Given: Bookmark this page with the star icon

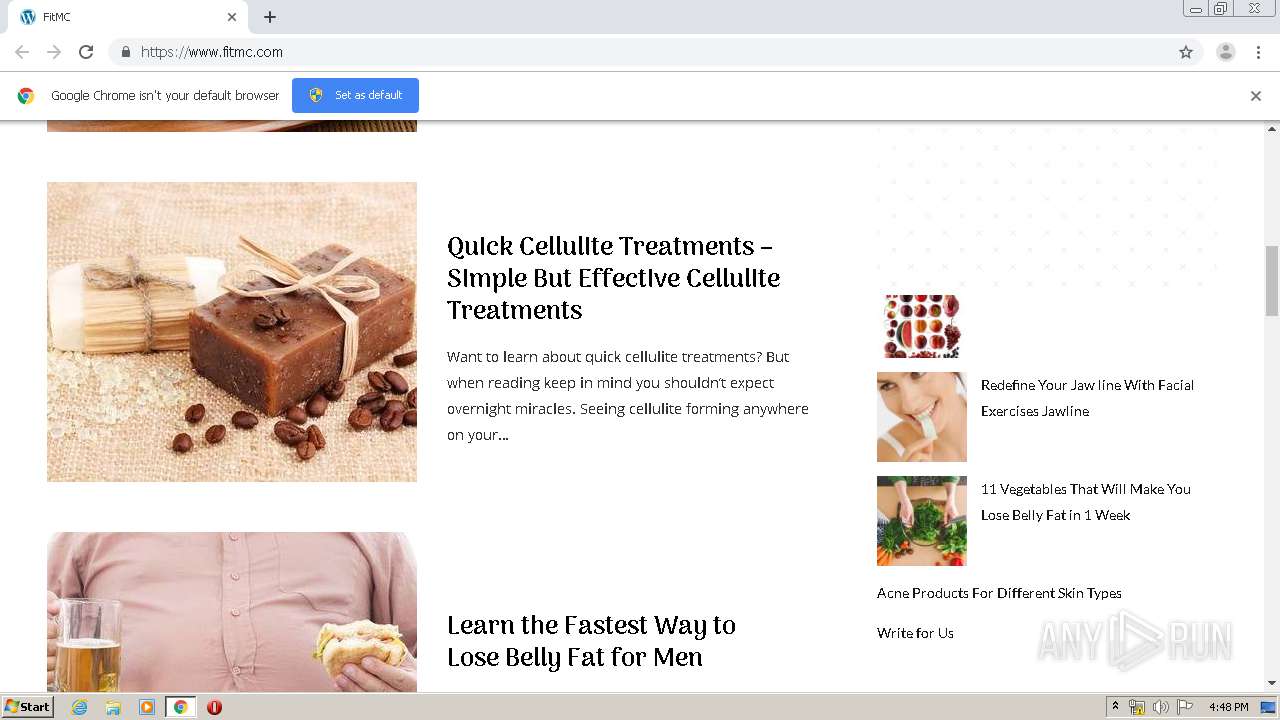Looking at the screenshot, I should click(x=1186, y=52).
